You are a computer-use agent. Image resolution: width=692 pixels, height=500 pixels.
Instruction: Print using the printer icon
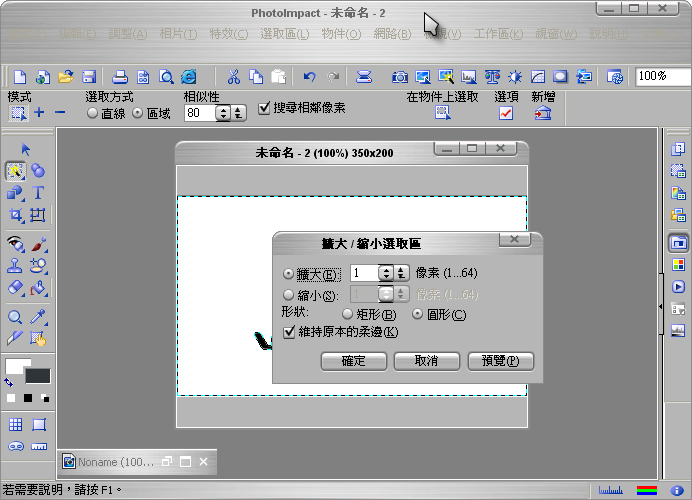click(x=120, y=77)
